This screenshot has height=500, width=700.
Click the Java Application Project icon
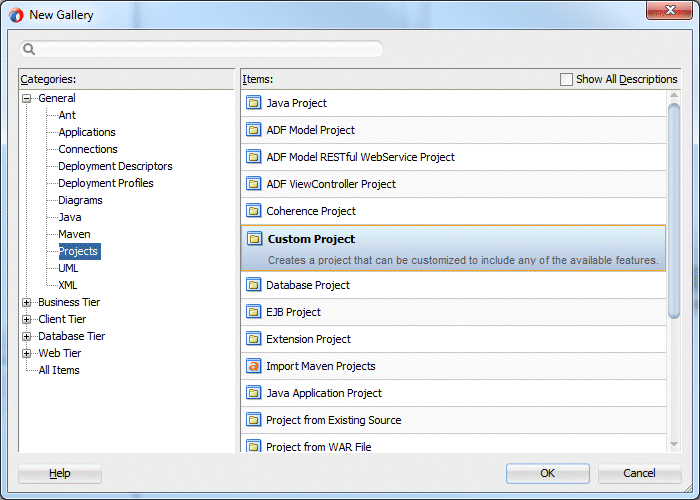[x=254, y=393]
